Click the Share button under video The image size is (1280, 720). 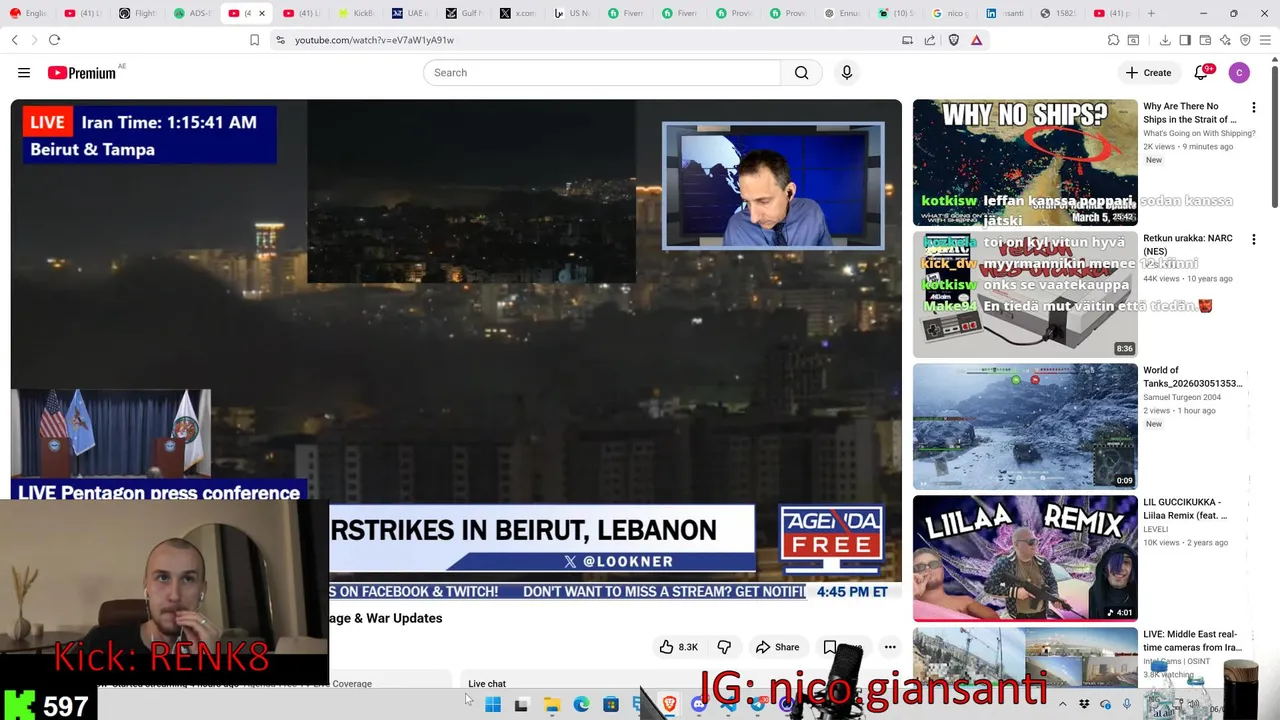point(778,647)
